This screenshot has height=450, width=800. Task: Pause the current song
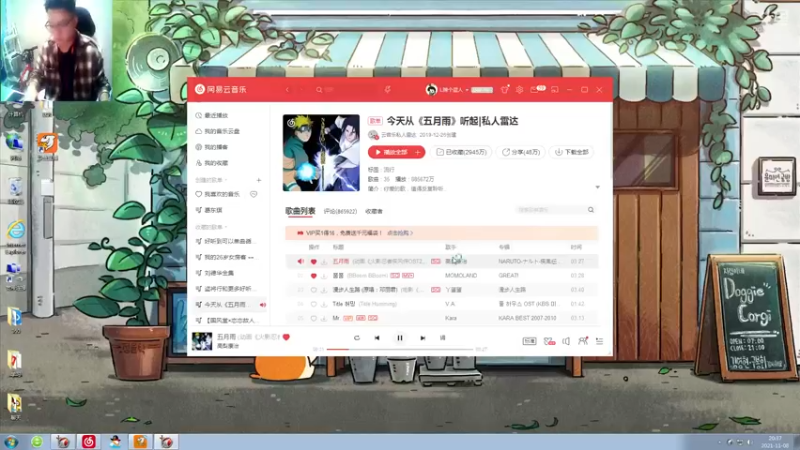pyautogui.click(x=400, y=338)
